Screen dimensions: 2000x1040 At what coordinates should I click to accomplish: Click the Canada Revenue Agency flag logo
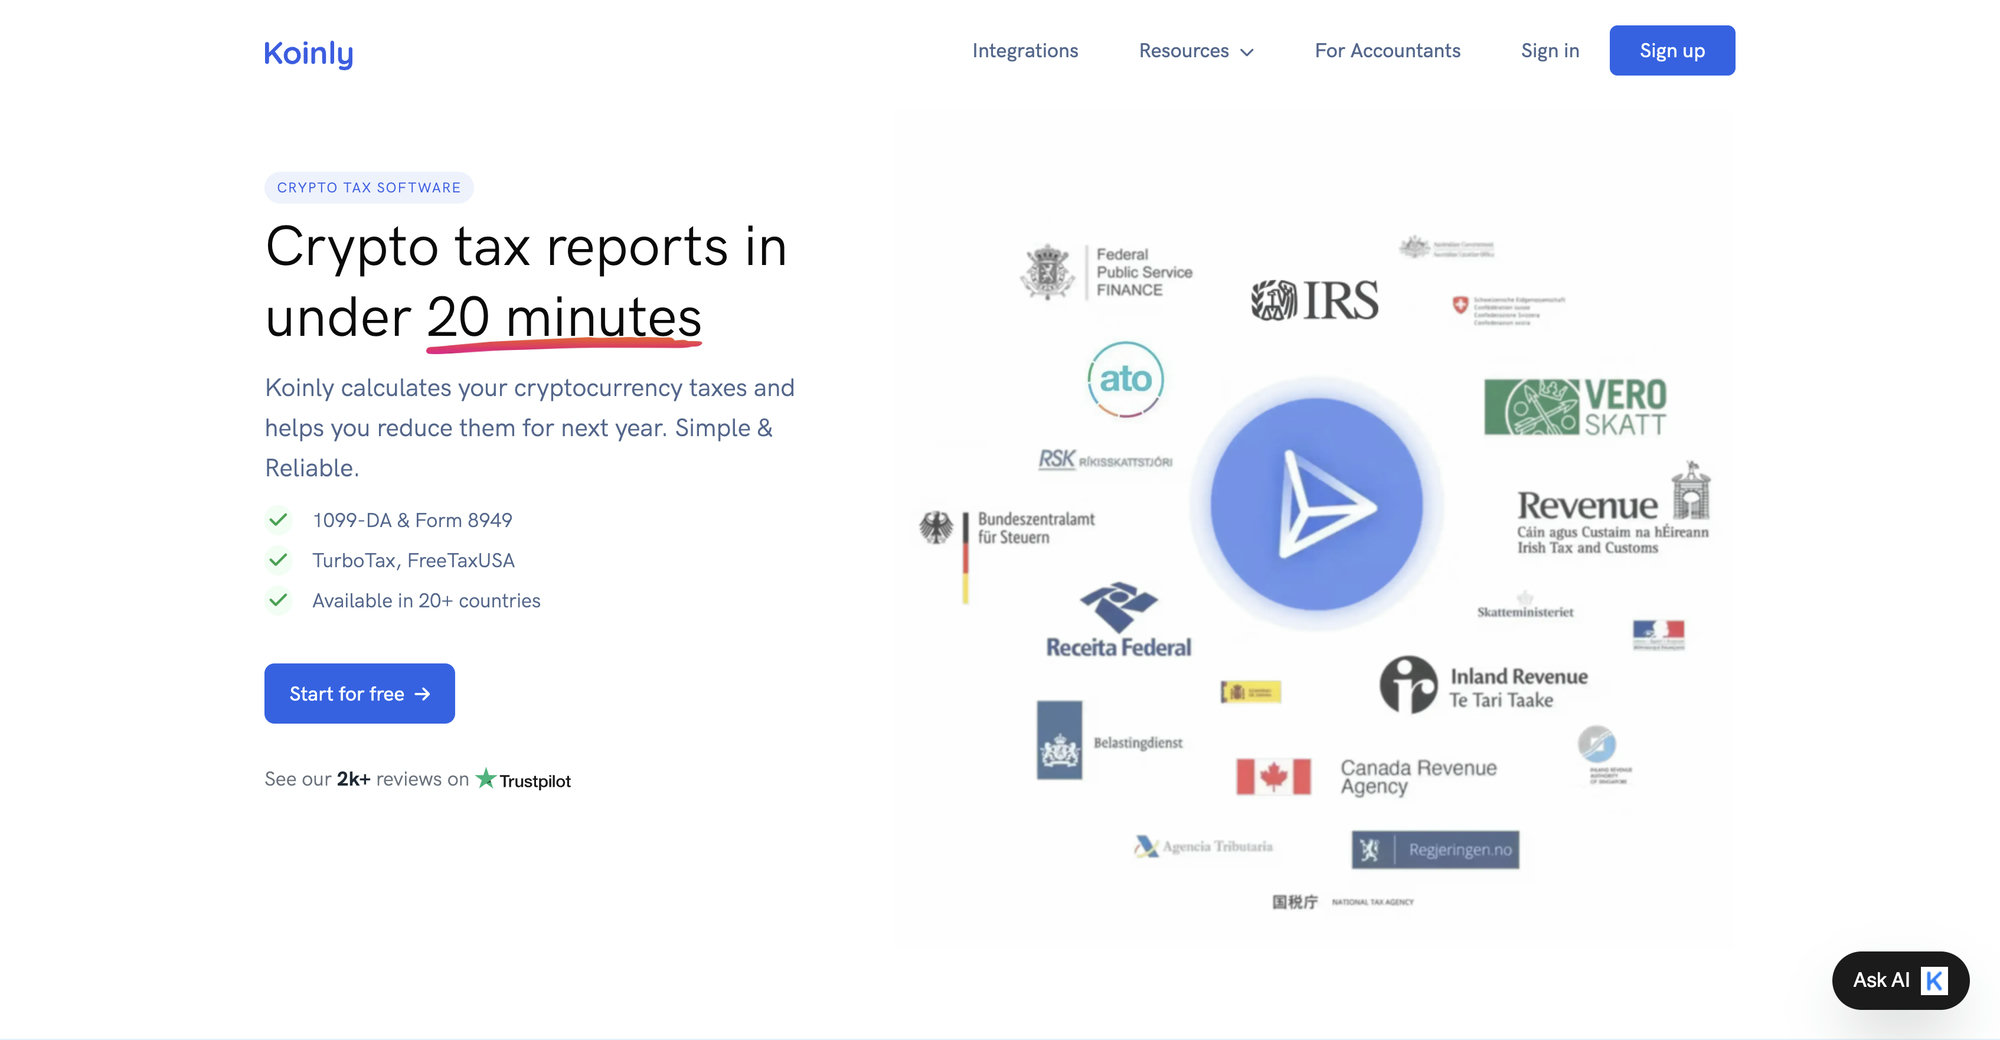point(1273,776)
